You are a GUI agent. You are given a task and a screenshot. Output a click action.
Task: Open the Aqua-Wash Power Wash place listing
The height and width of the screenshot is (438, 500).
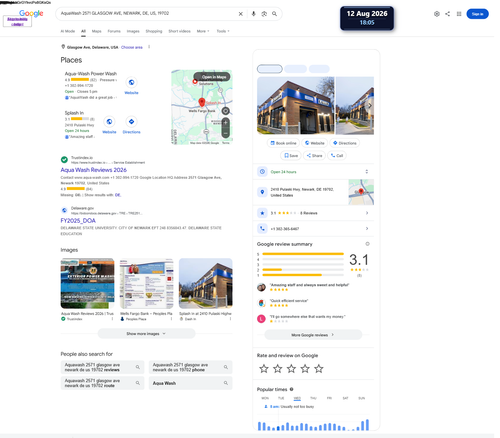[x=91, y=74]
